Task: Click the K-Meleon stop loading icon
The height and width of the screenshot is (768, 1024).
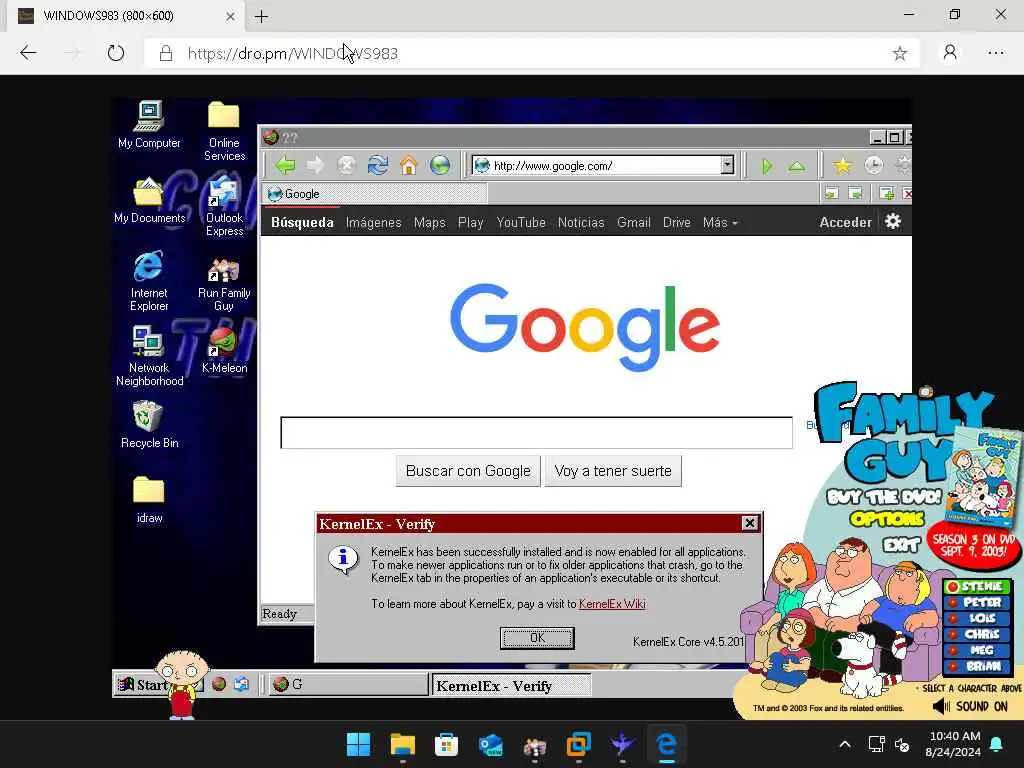Action: (346, 165)
